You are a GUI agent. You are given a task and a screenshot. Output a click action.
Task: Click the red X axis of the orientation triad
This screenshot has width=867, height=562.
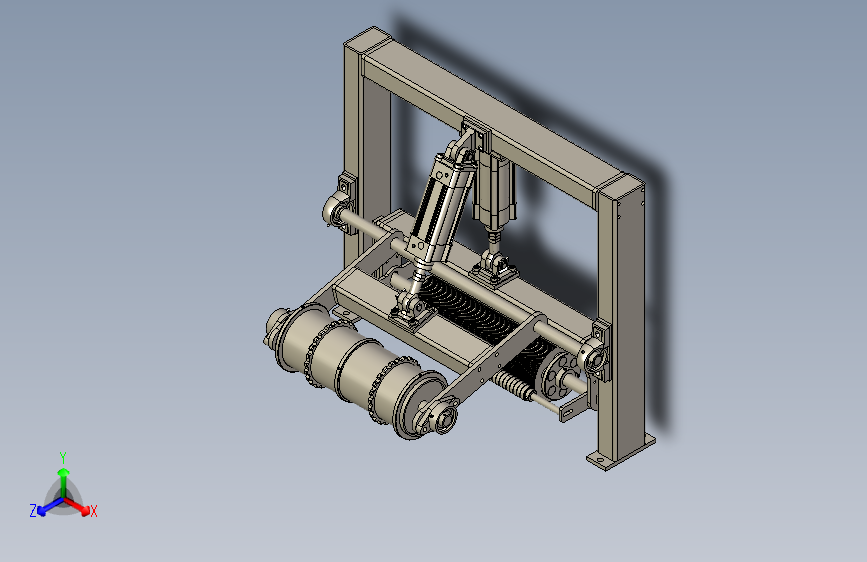point(77,506)
